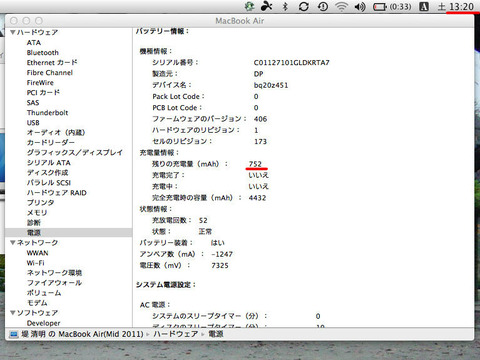Open the Bluetooth menu bar icon
The image size is (480, 360).
pos(285,6)
